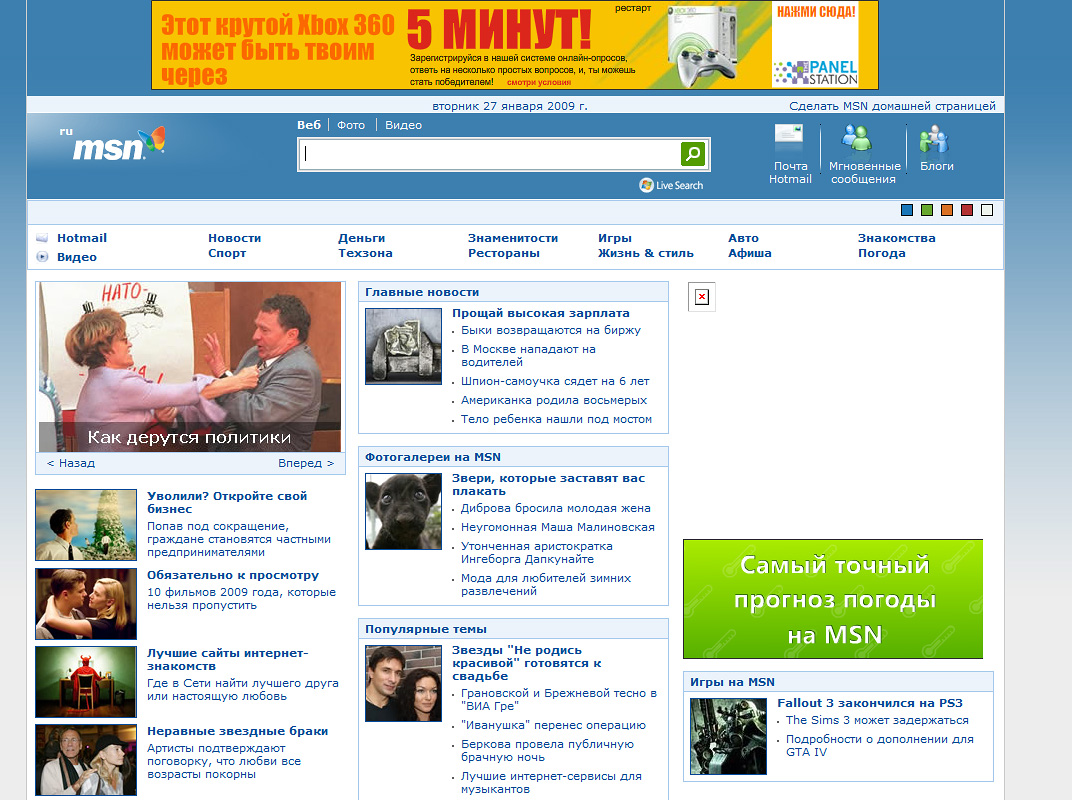This screenshot has width=1072, height=800.
Task: Click the green search magnifier button
Action: pos(693,154)
